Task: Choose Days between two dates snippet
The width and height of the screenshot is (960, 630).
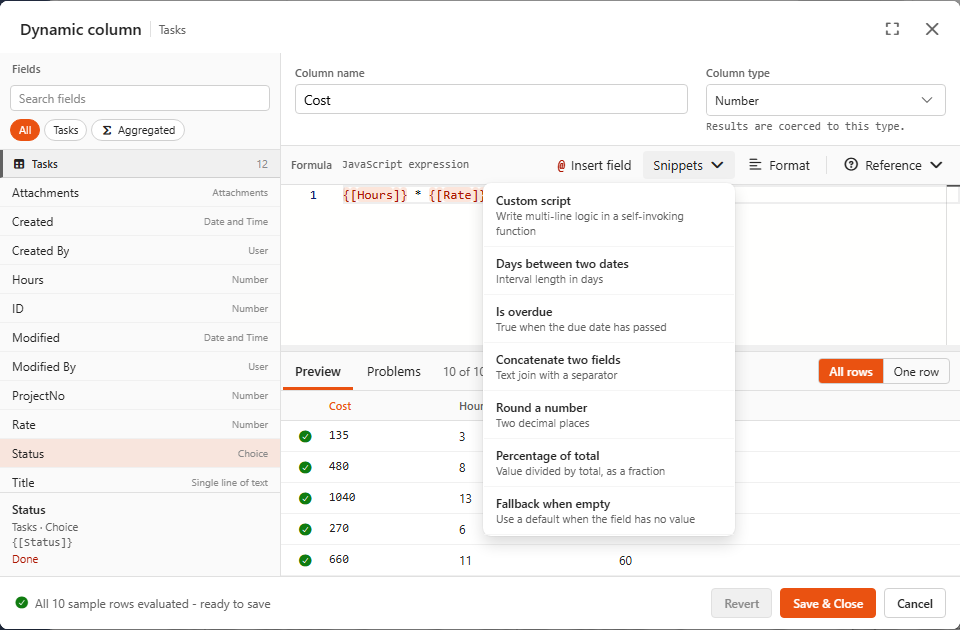Action: (x=609, y=271)
